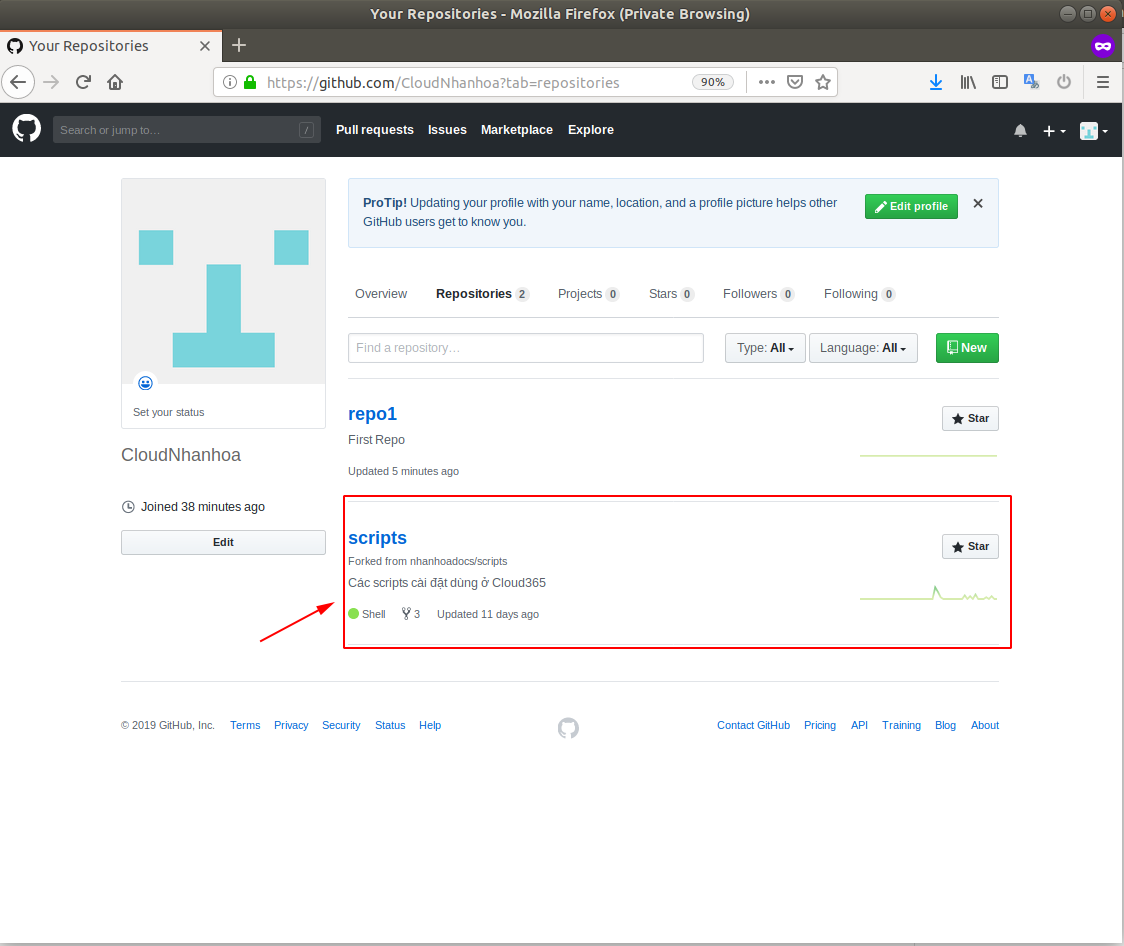1124x946 pixels.
Task: Toggle the Firefox sidebar icon
Action: point(999,82)
